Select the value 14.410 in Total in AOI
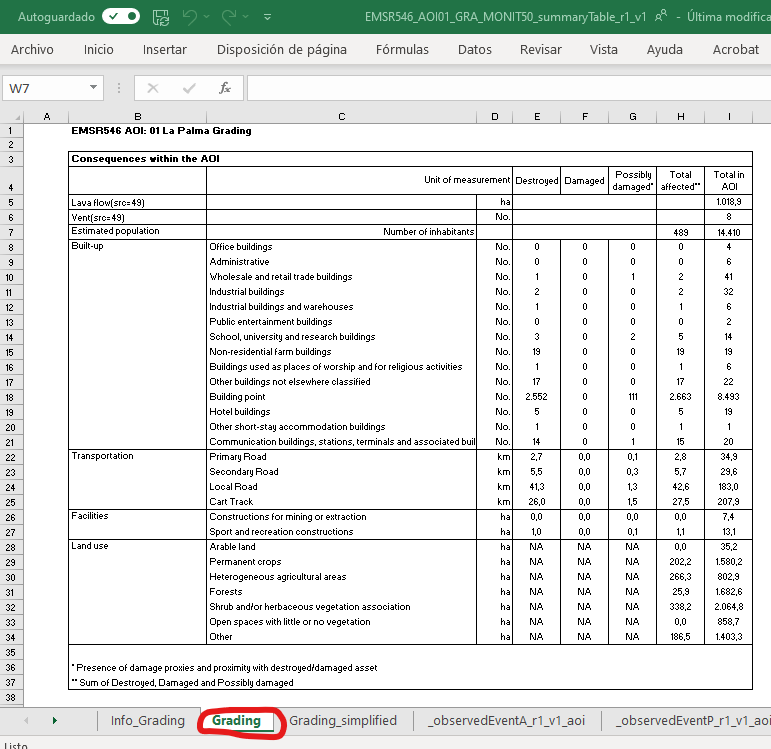The height and width of the screenshot is (749, 771). coord(729,232)
